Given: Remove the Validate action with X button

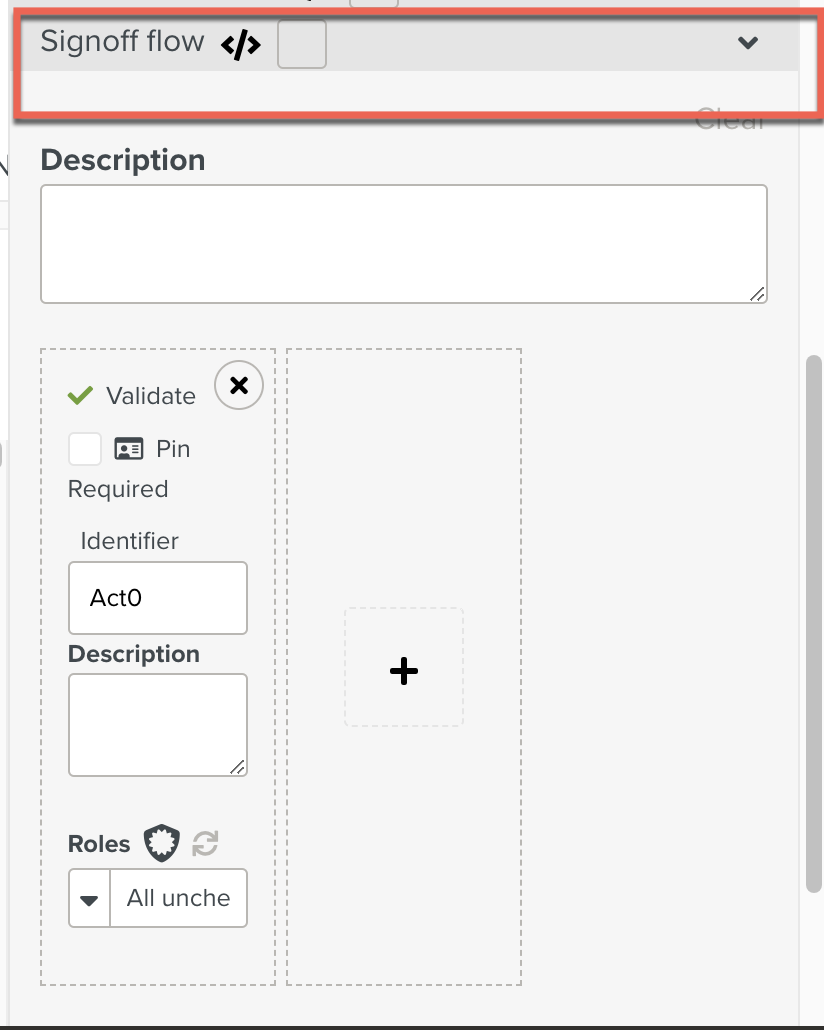Looking at the screenshot, I should pos(239,386).
